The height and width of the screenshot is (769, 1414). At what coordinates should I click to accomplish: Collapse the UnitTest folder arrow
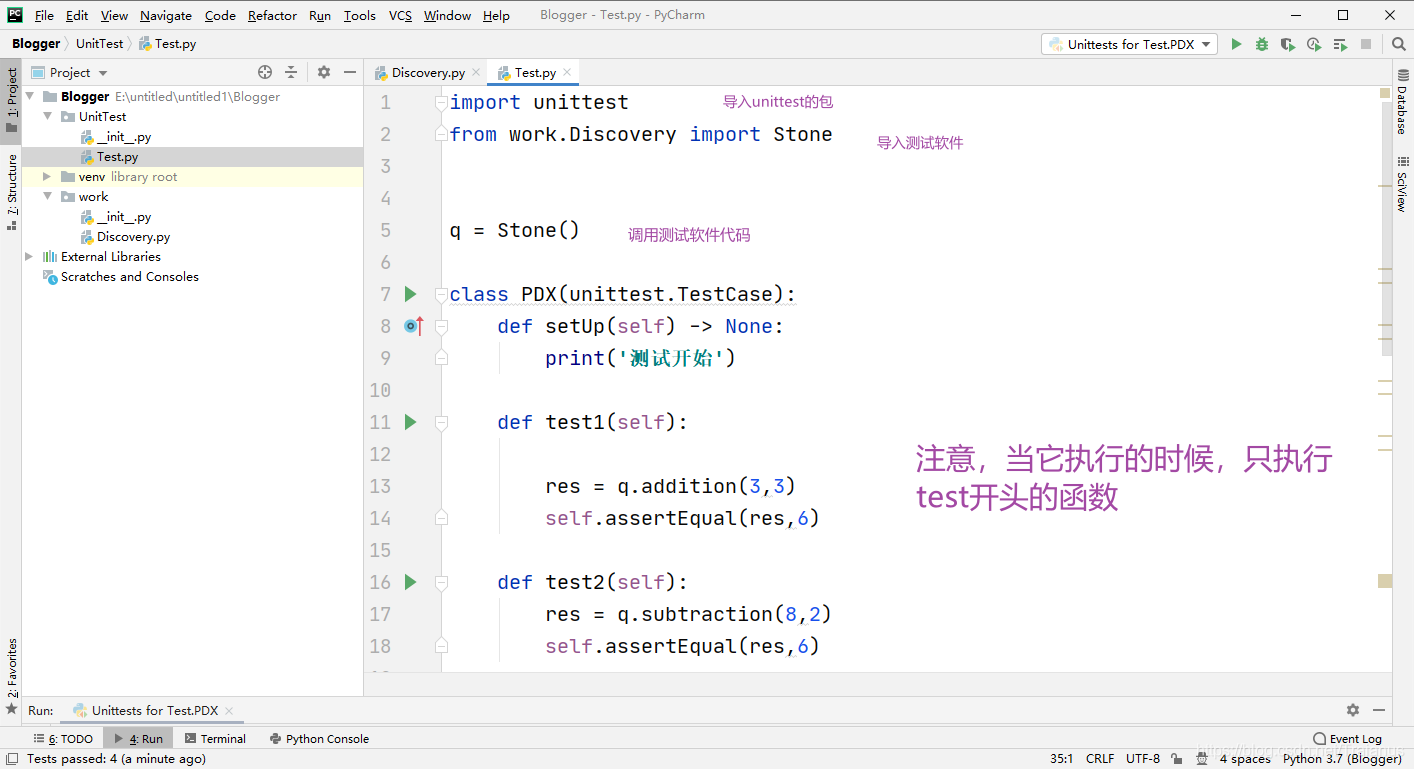[x=47, y=116]
